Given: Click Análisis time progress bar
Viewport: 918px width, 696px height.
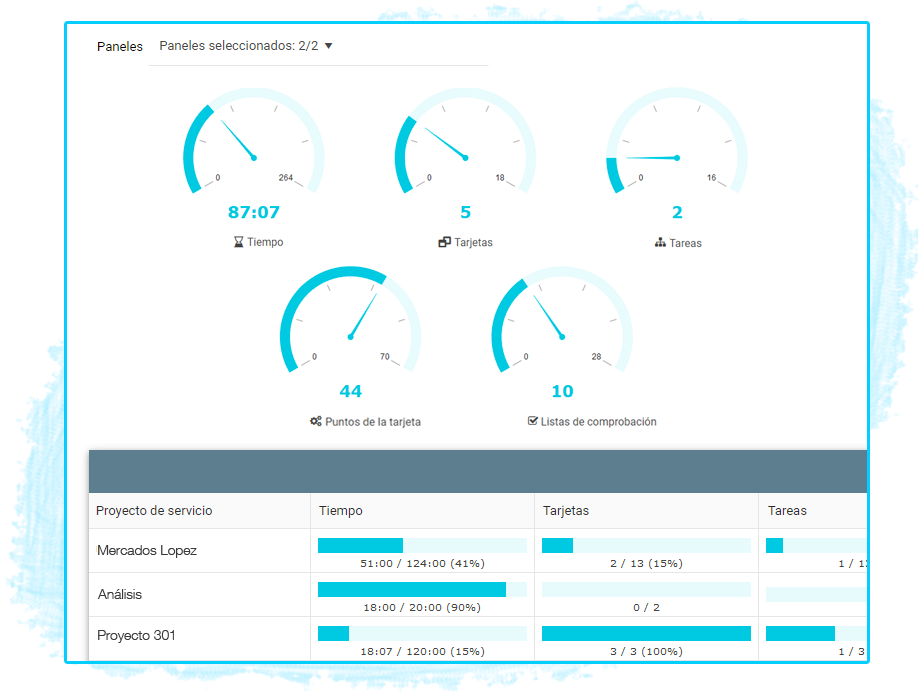Looking at the screenshot, I should click(422, 589).
